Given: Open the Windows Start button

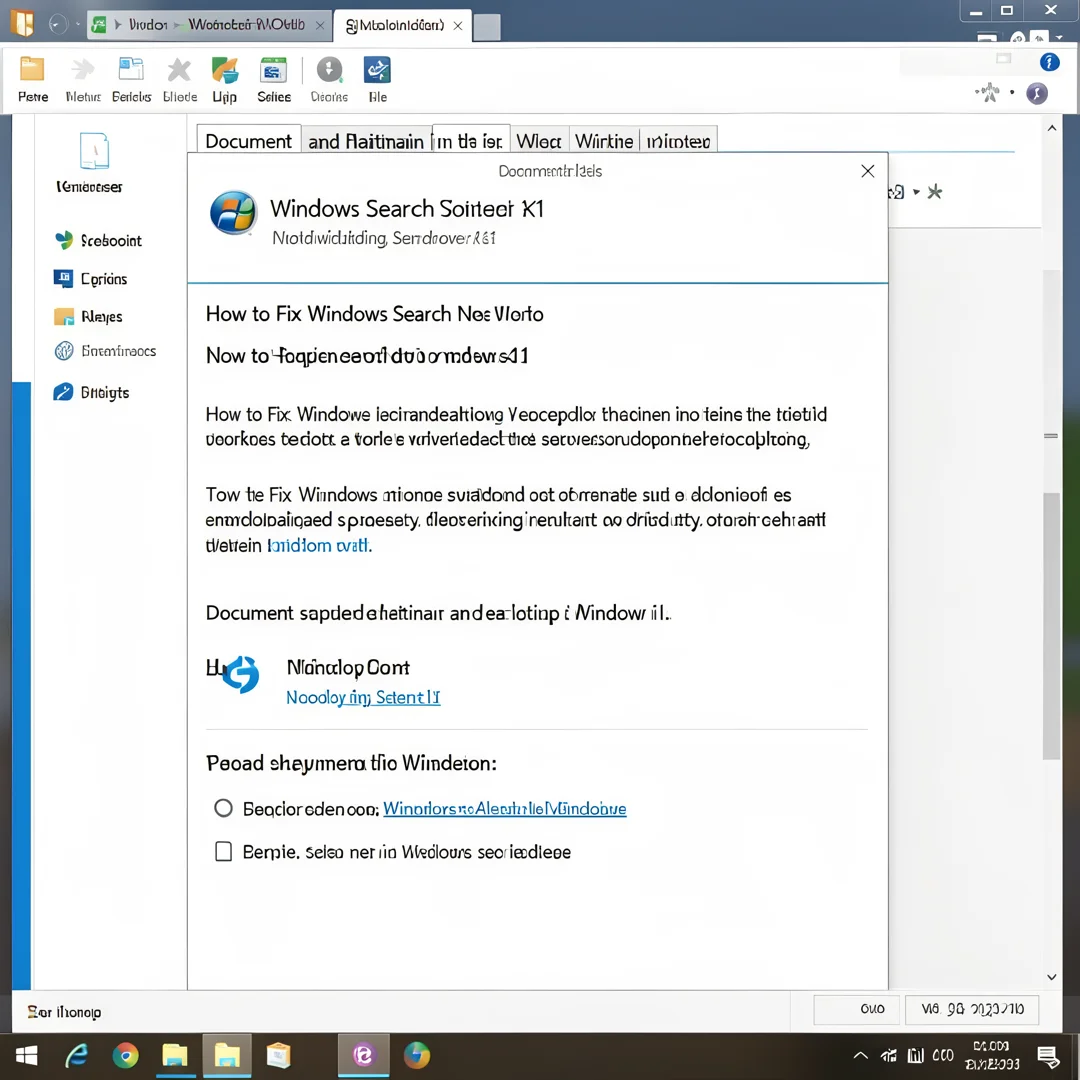Looking at the screenshot, I should click(x=26, y=1055).
